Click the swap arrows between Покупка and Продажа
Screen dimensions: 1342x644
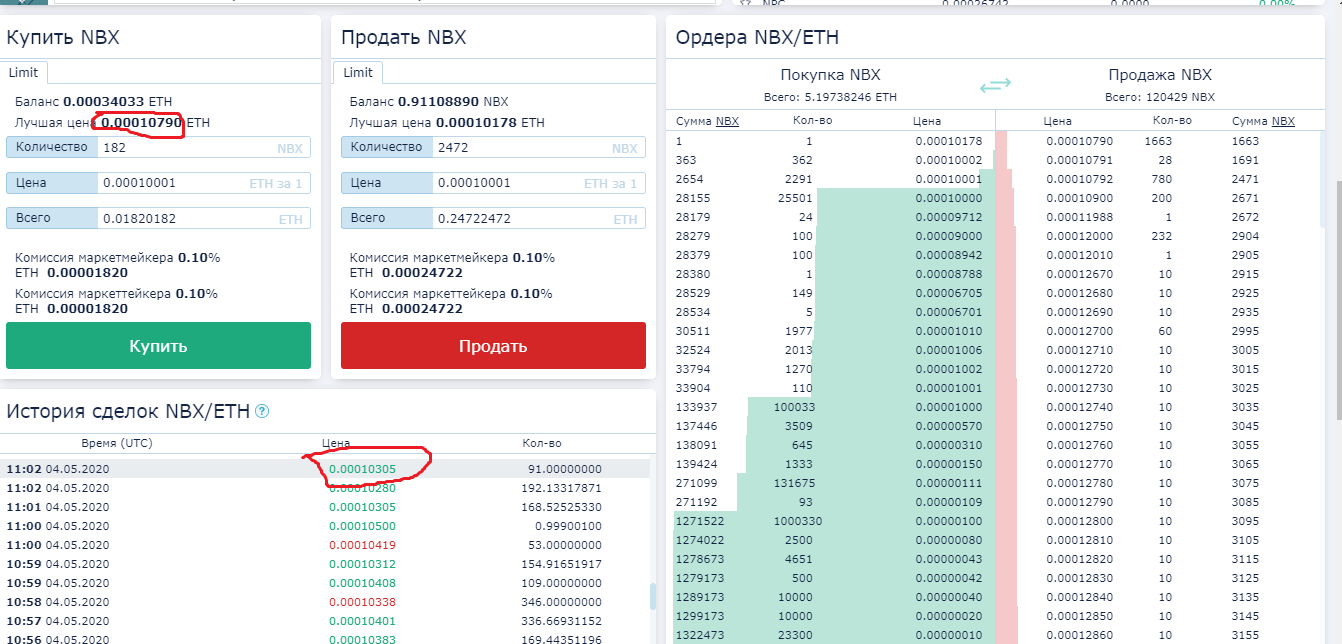[995, 85]
